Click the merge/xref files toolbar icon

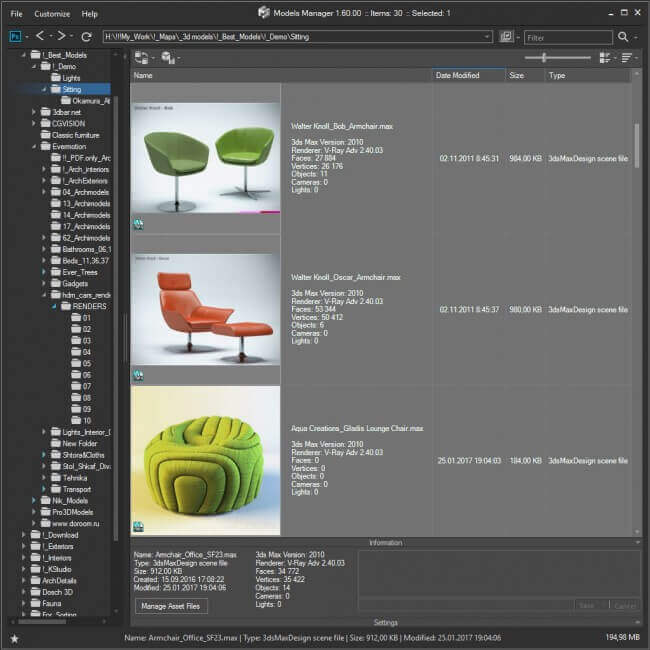point(142,57)
